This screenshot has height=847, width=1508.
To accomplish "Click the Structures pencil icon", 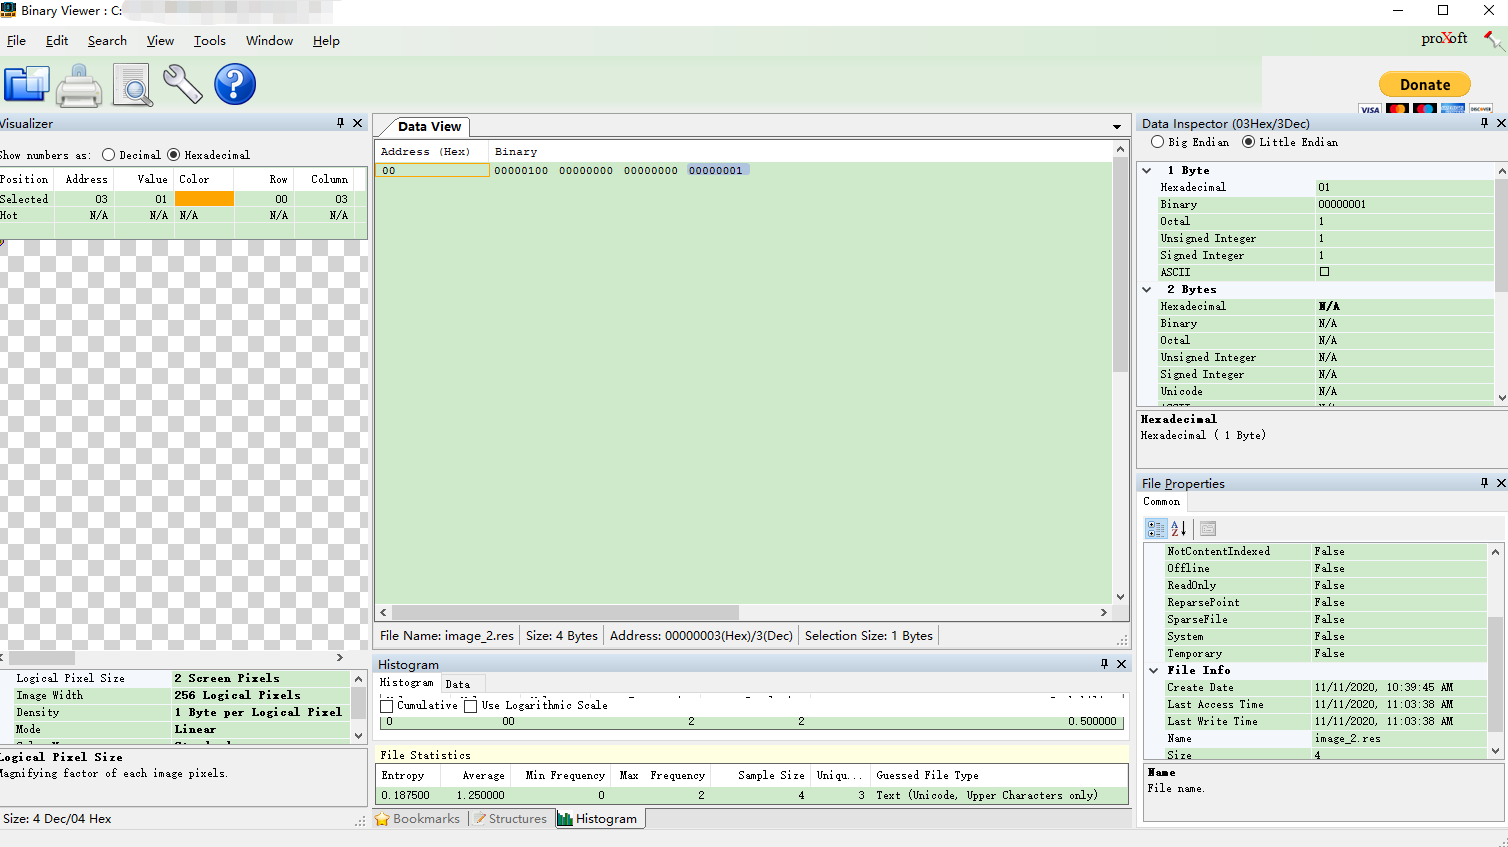I will 480,819.
